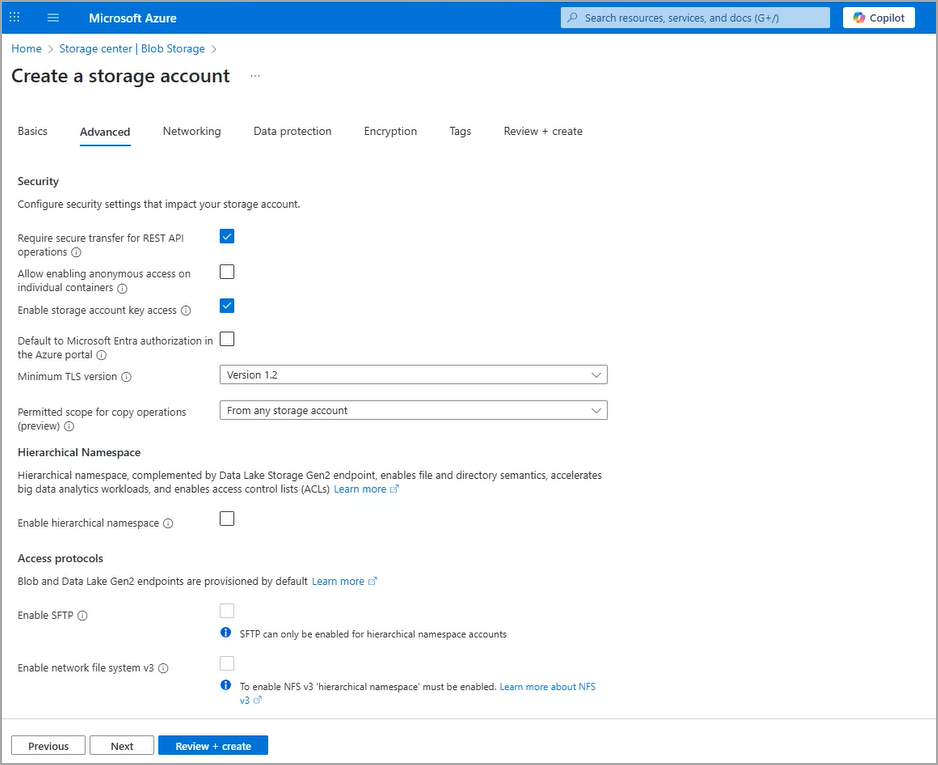Screen dimensions: 938x765
Task: Go to the Networking tab
Action: pyautogui.click(x=191, y=131)
